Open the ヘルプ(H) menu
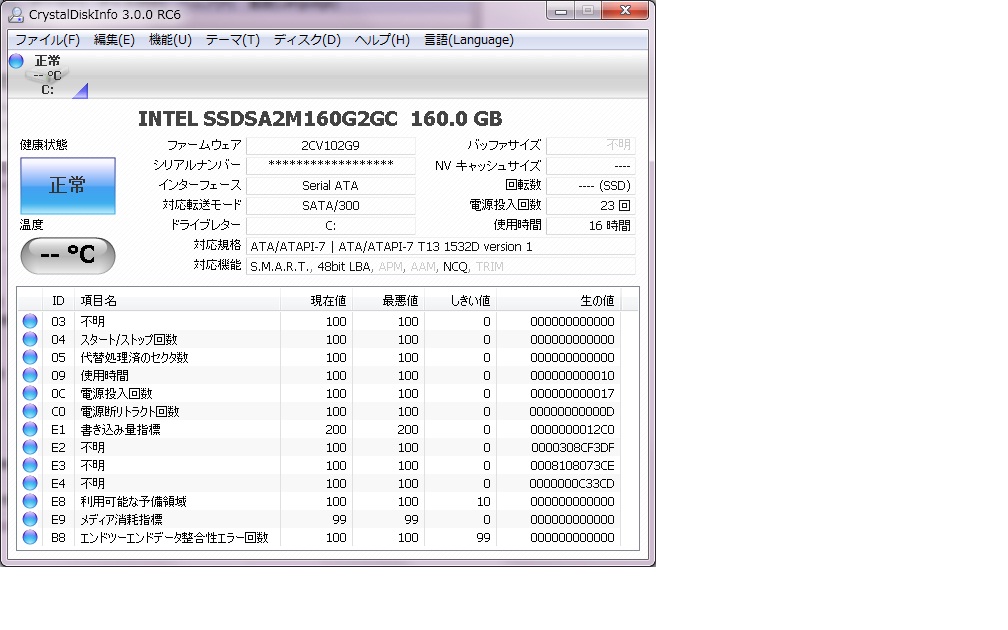 click(382, 40)
